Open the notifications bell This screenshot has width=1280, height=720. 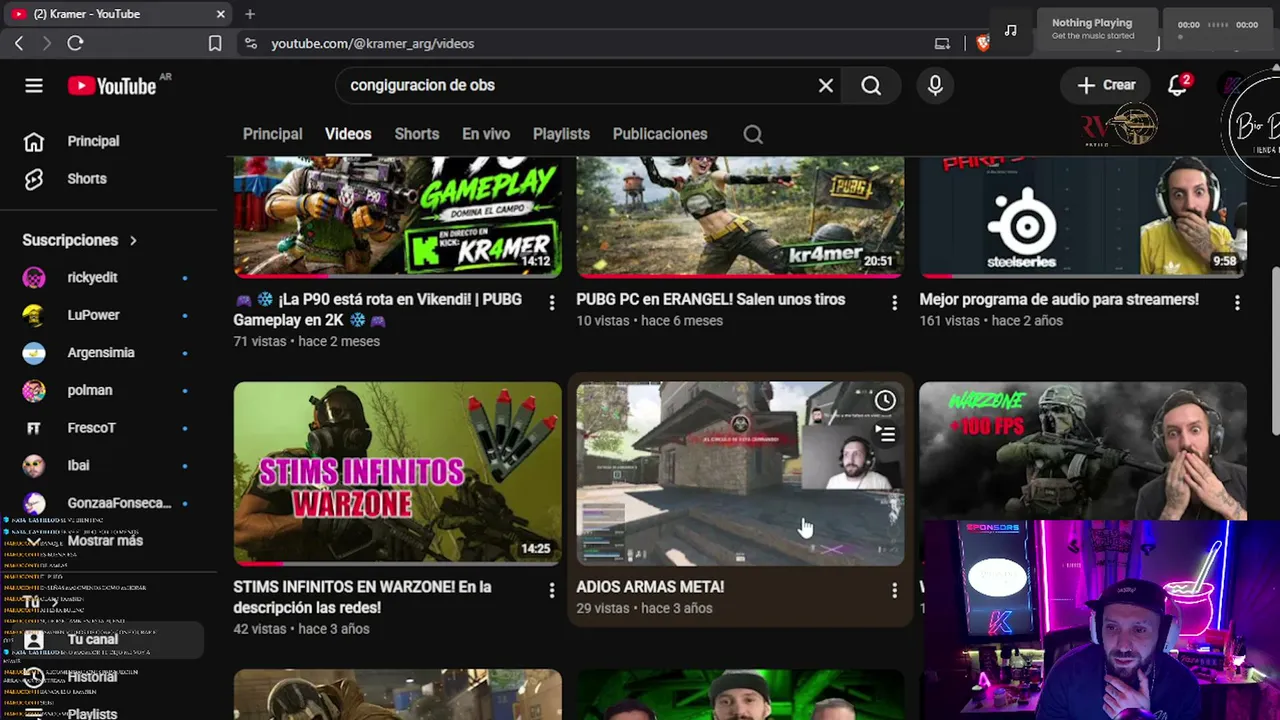(1178, 86)
